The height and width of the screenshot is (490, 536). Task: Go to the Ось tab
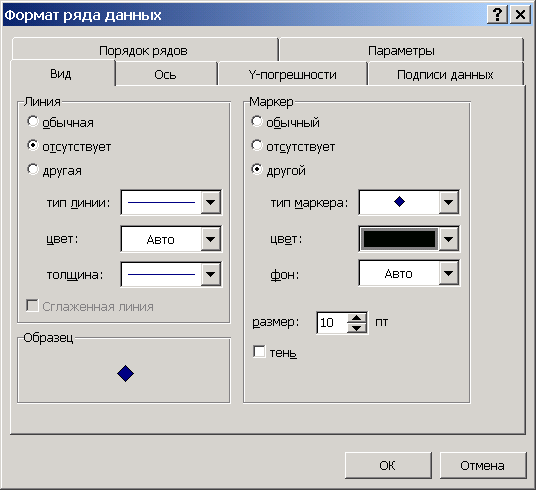tap(165, 74)
